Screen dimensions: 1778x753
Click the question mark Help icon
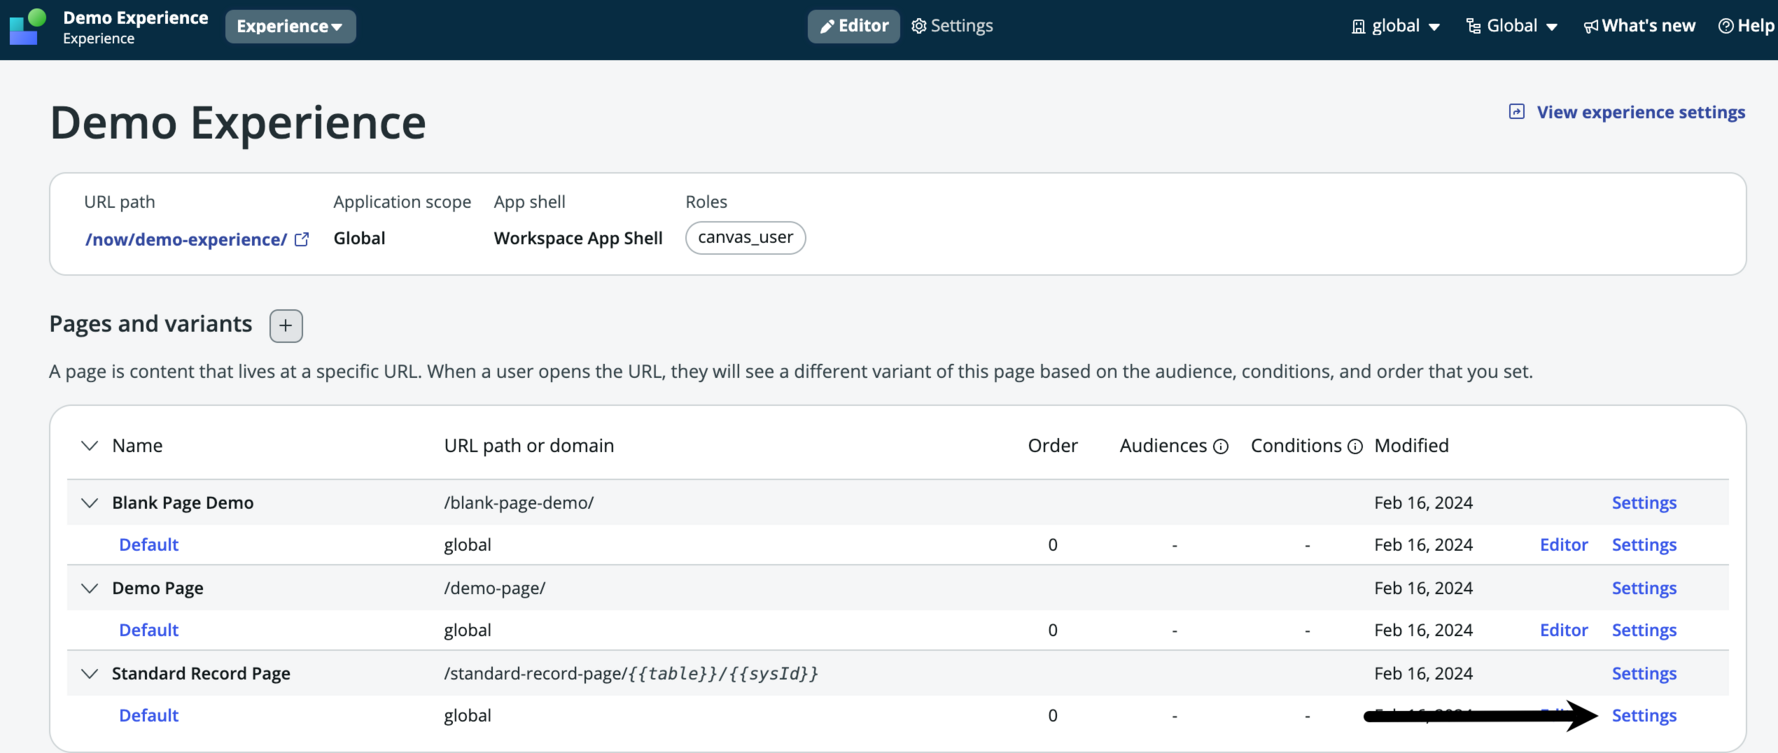[1726, 27]
